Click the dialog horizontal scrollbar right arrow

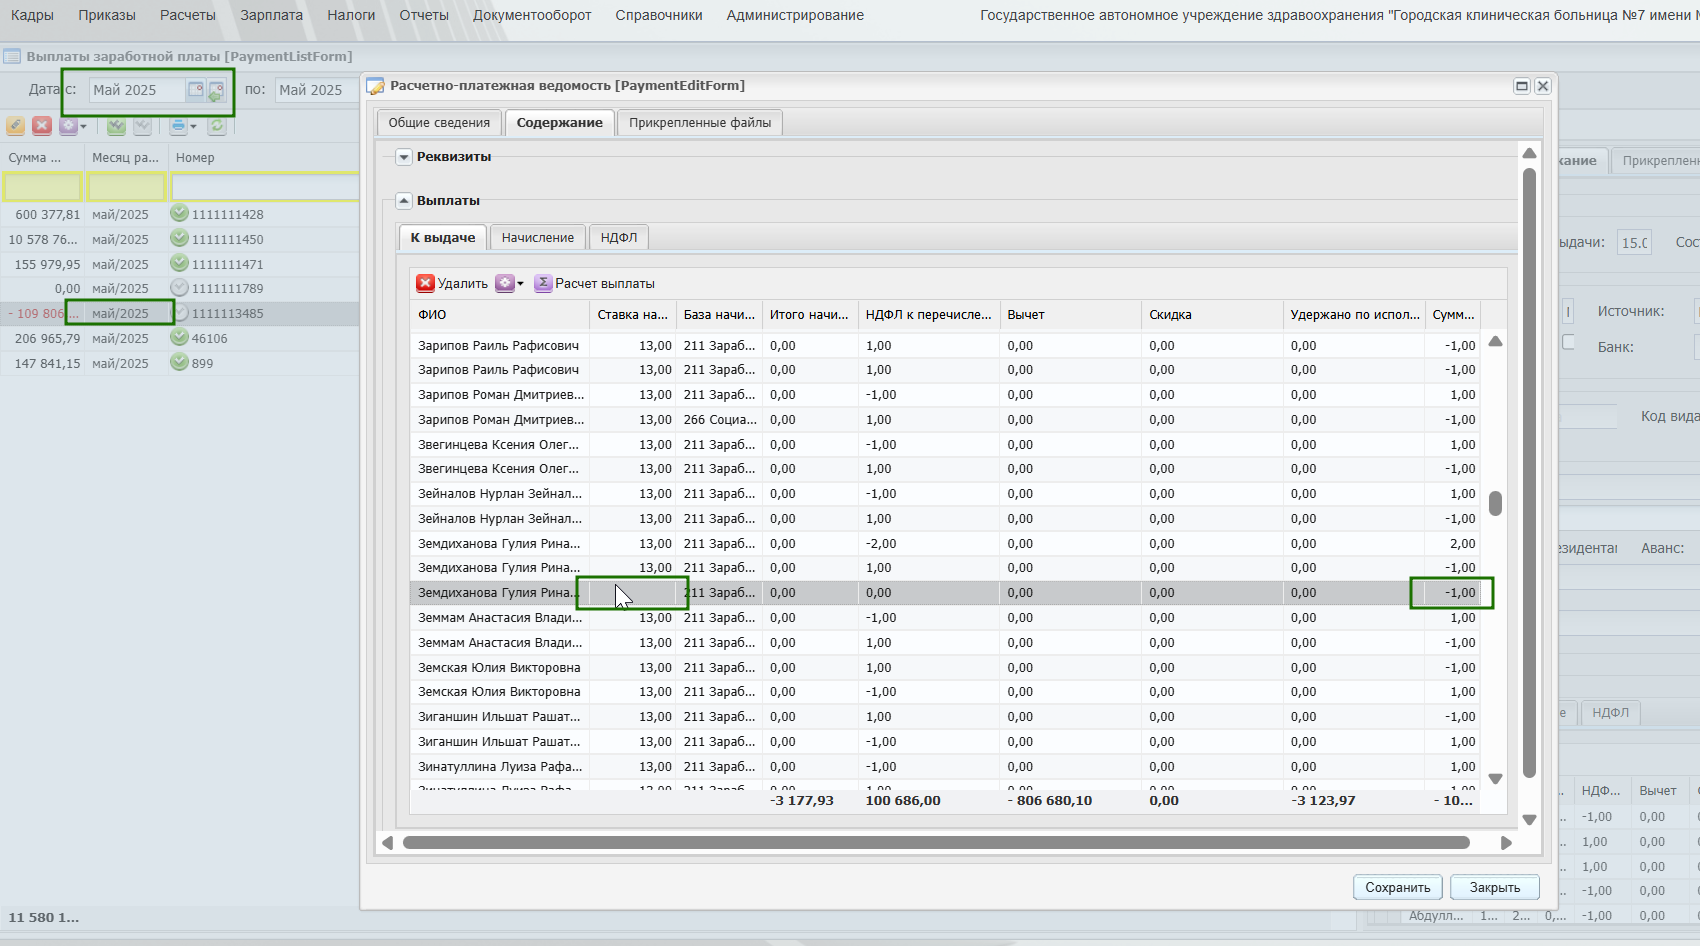click(1506, 843)
